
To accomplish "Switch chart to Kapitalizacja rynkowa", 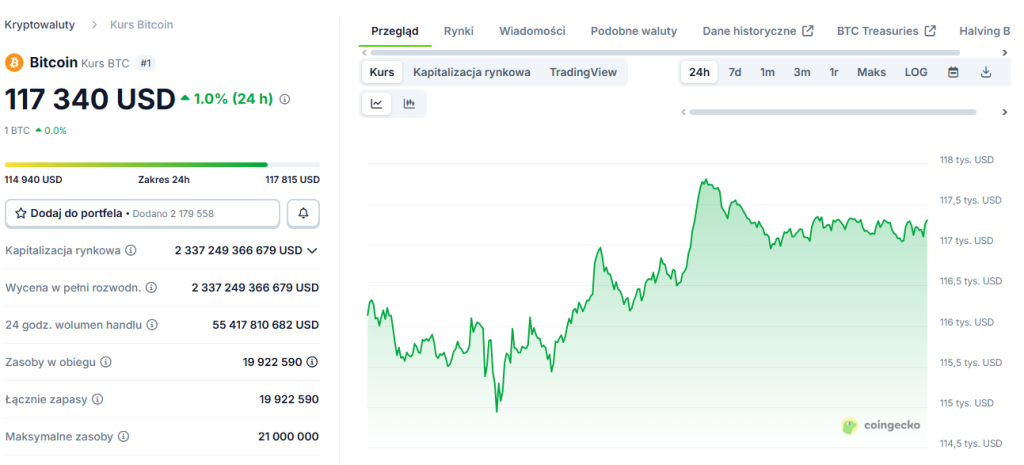I will click(x=471, y=72).
